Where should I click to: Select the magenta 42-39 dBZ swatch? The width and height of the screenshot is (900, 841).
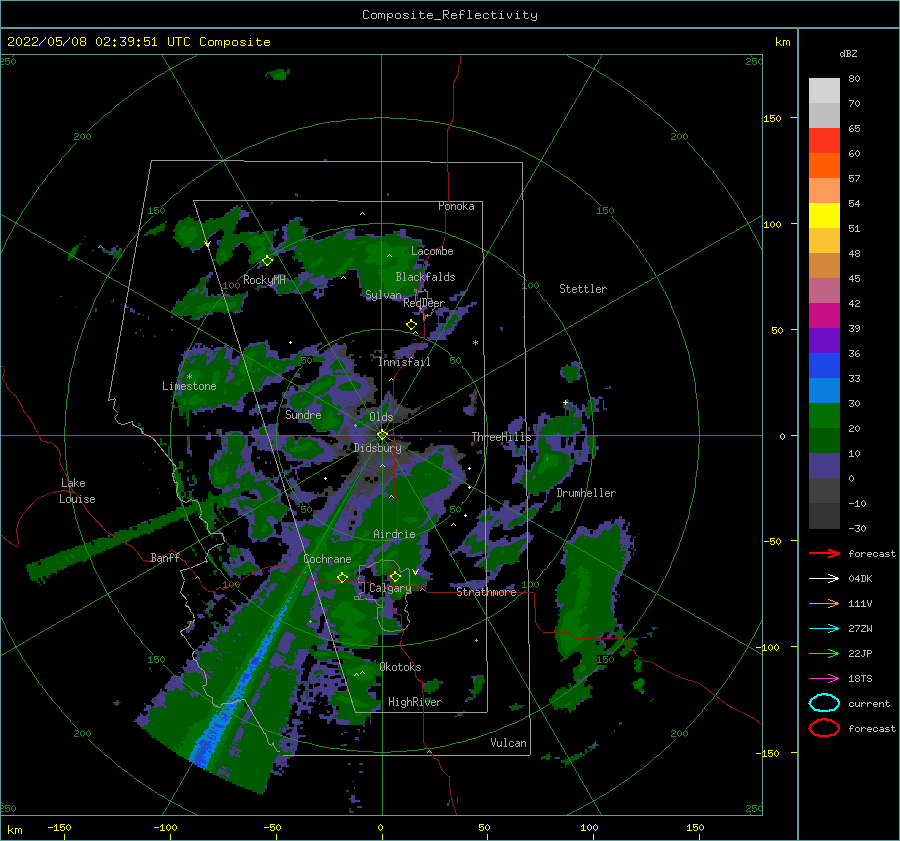824,316
